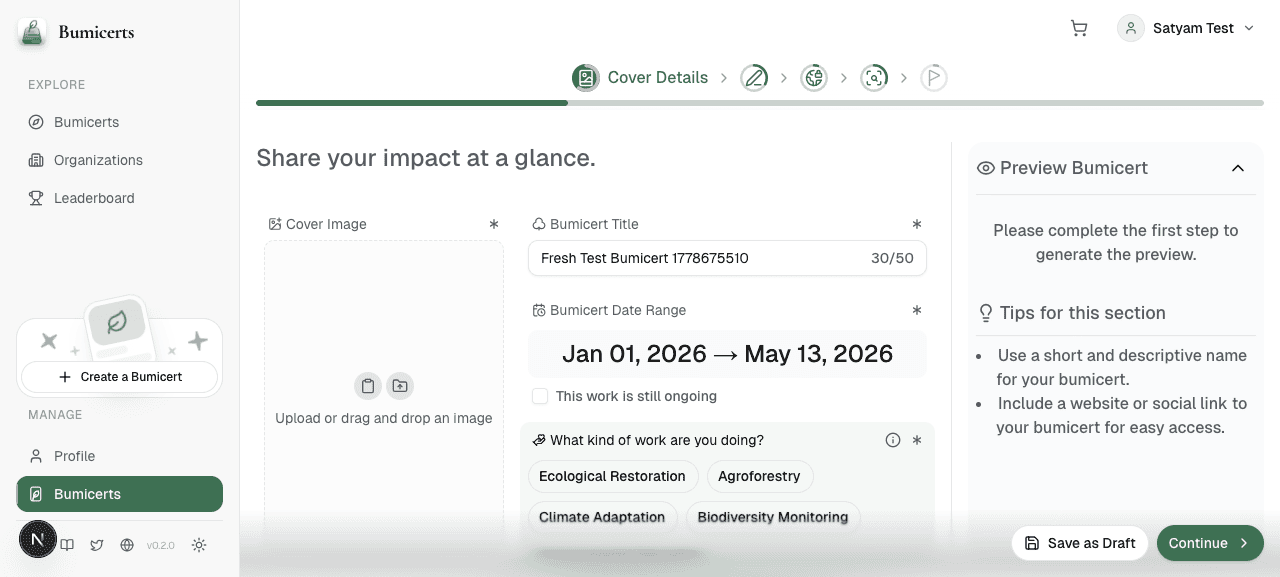Open the Satyam Test account dropdown
Screen dimensions: 1280x577
1186,28
